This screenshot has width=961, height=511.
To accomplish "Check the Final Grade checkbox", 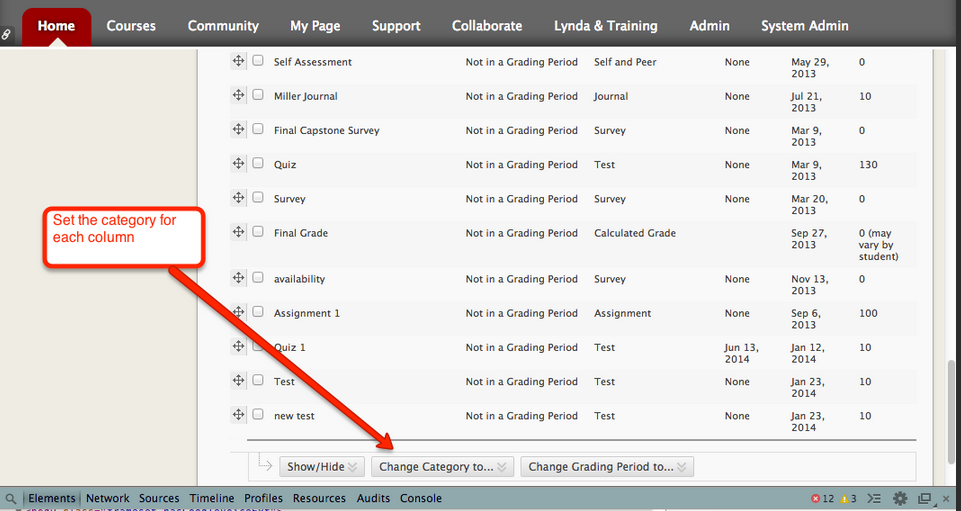I will pos(258,231).
